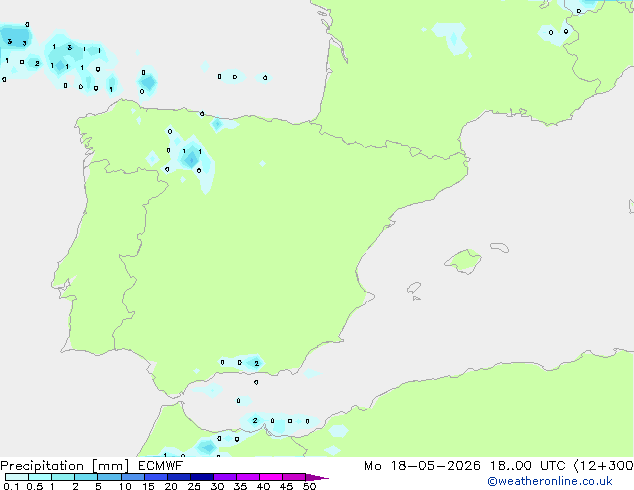Click the Precipitation [mm] title label

65,466
